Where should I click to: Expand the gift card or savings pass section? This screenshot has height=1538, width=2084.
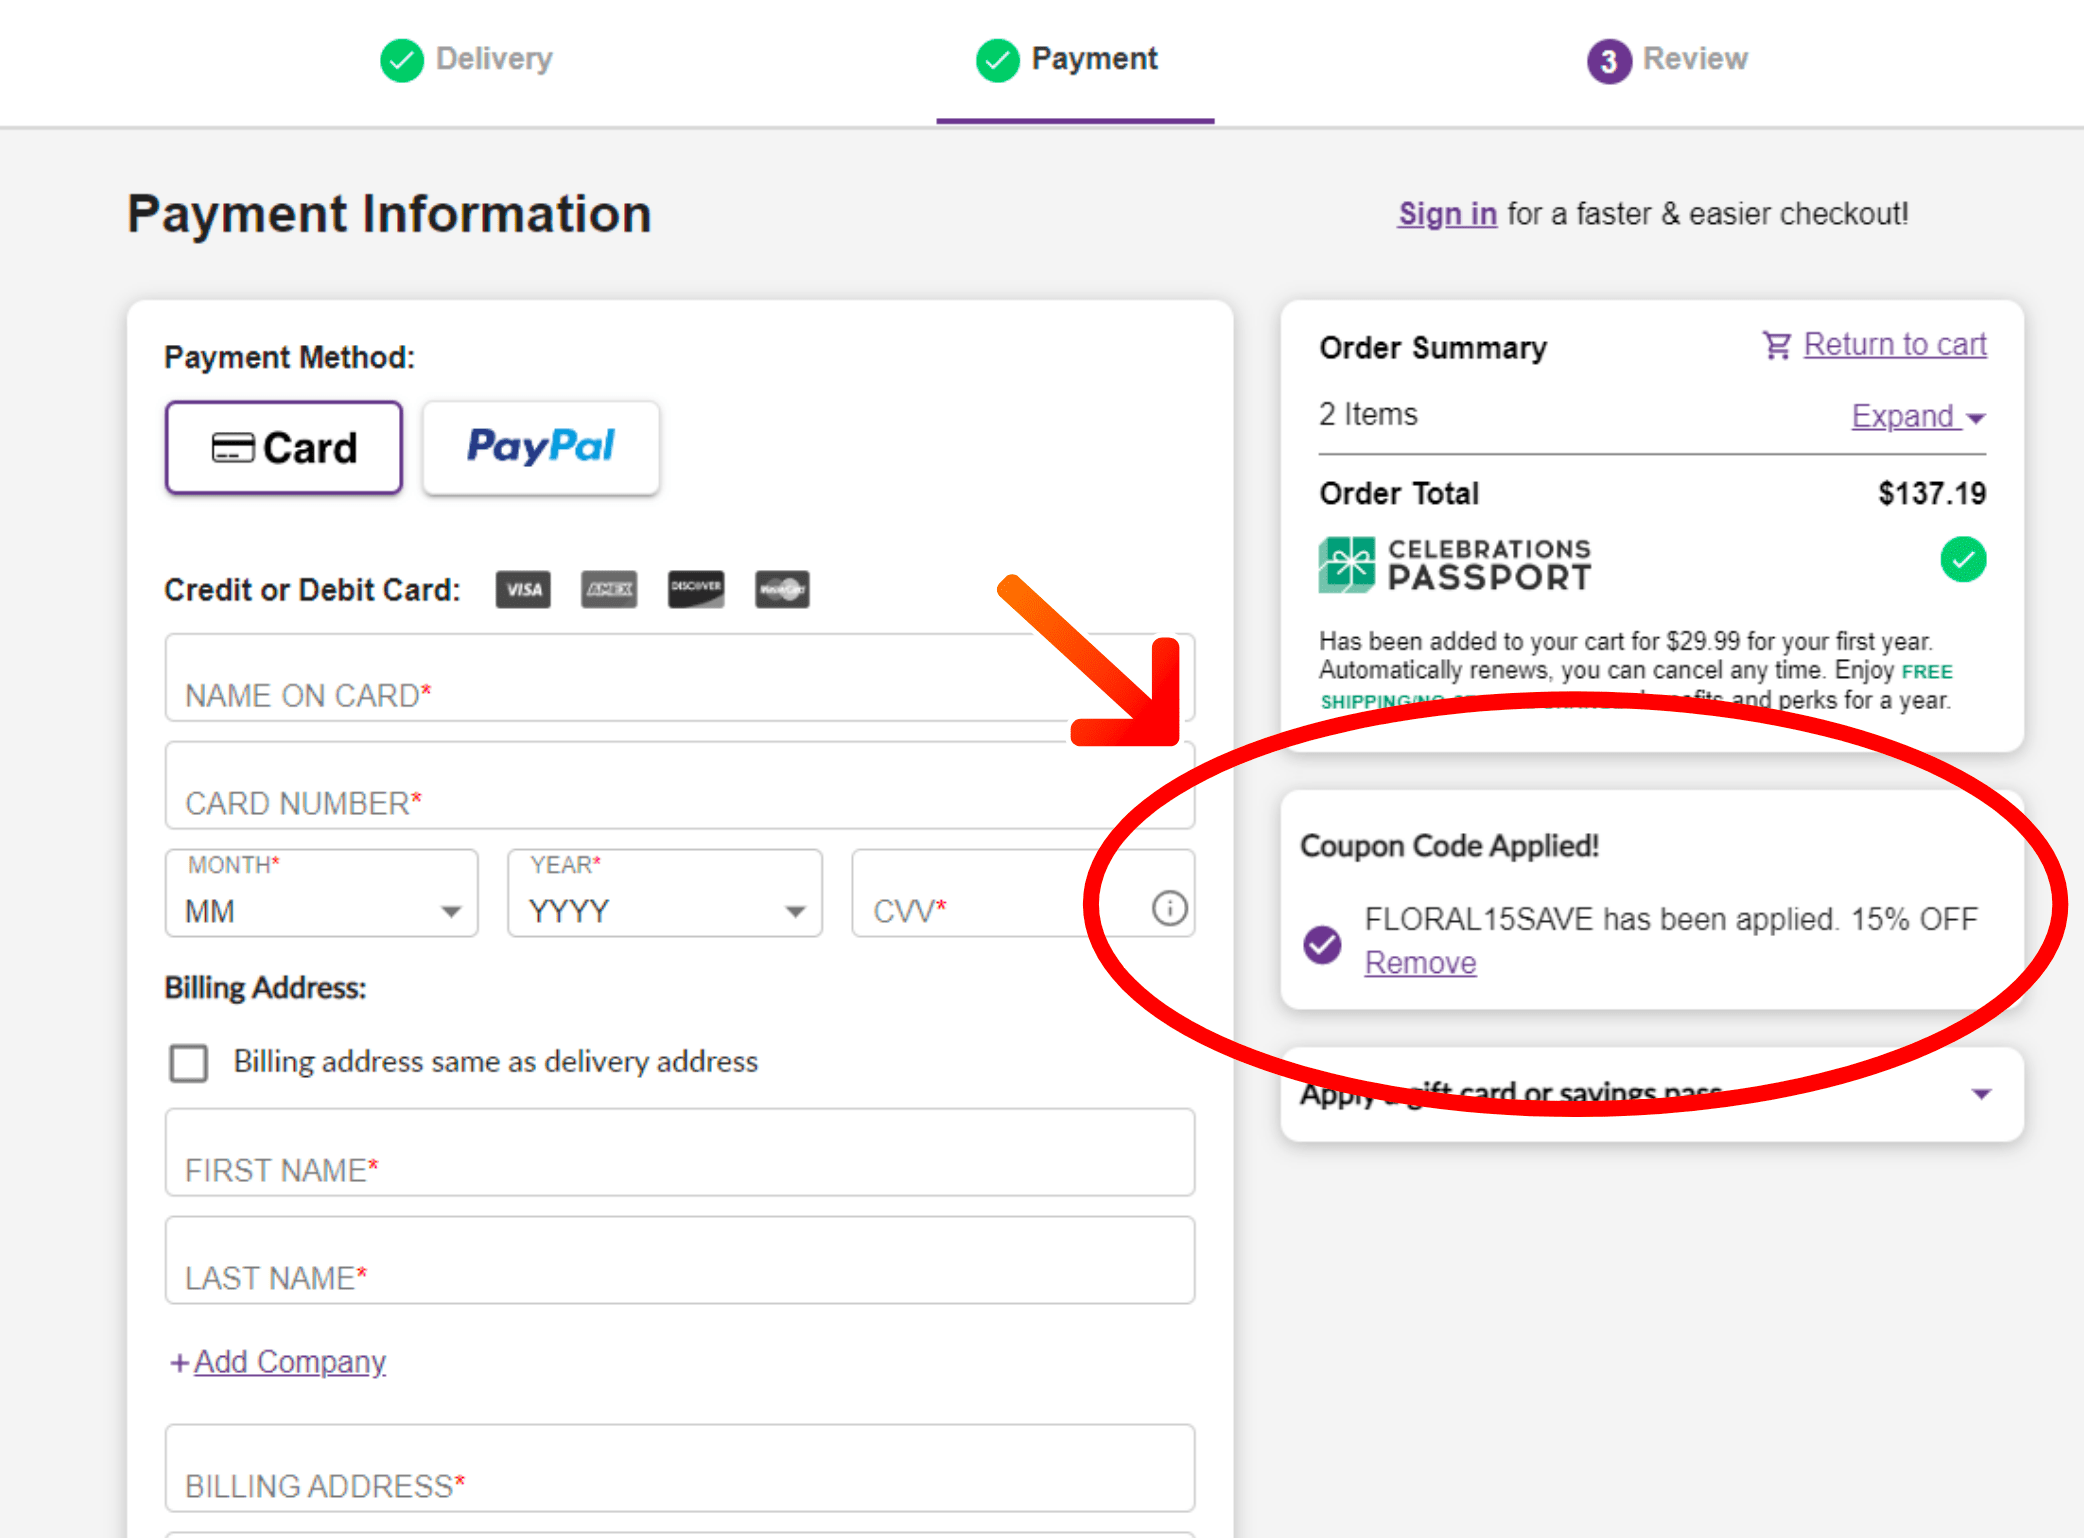(1652, 1094)
